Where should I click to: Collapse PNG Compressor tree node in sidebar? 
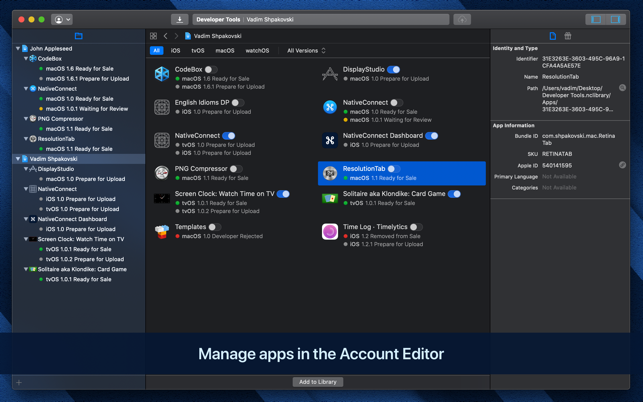click(x=26, y=119)
